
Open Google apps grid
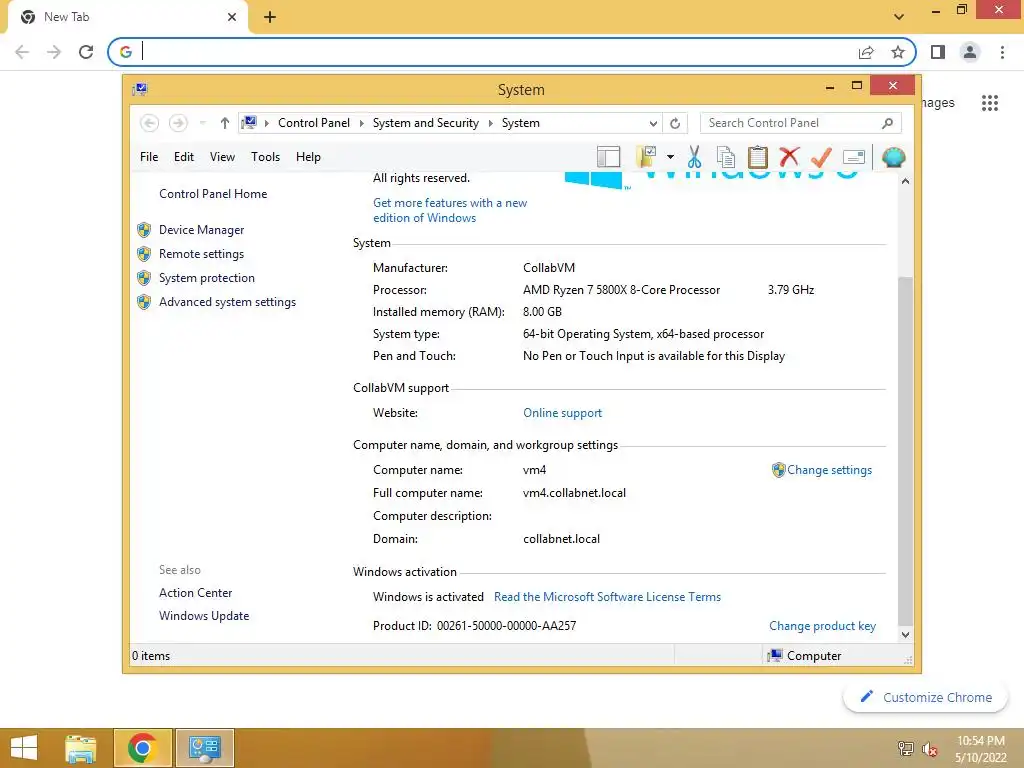[x=989, y=103]
